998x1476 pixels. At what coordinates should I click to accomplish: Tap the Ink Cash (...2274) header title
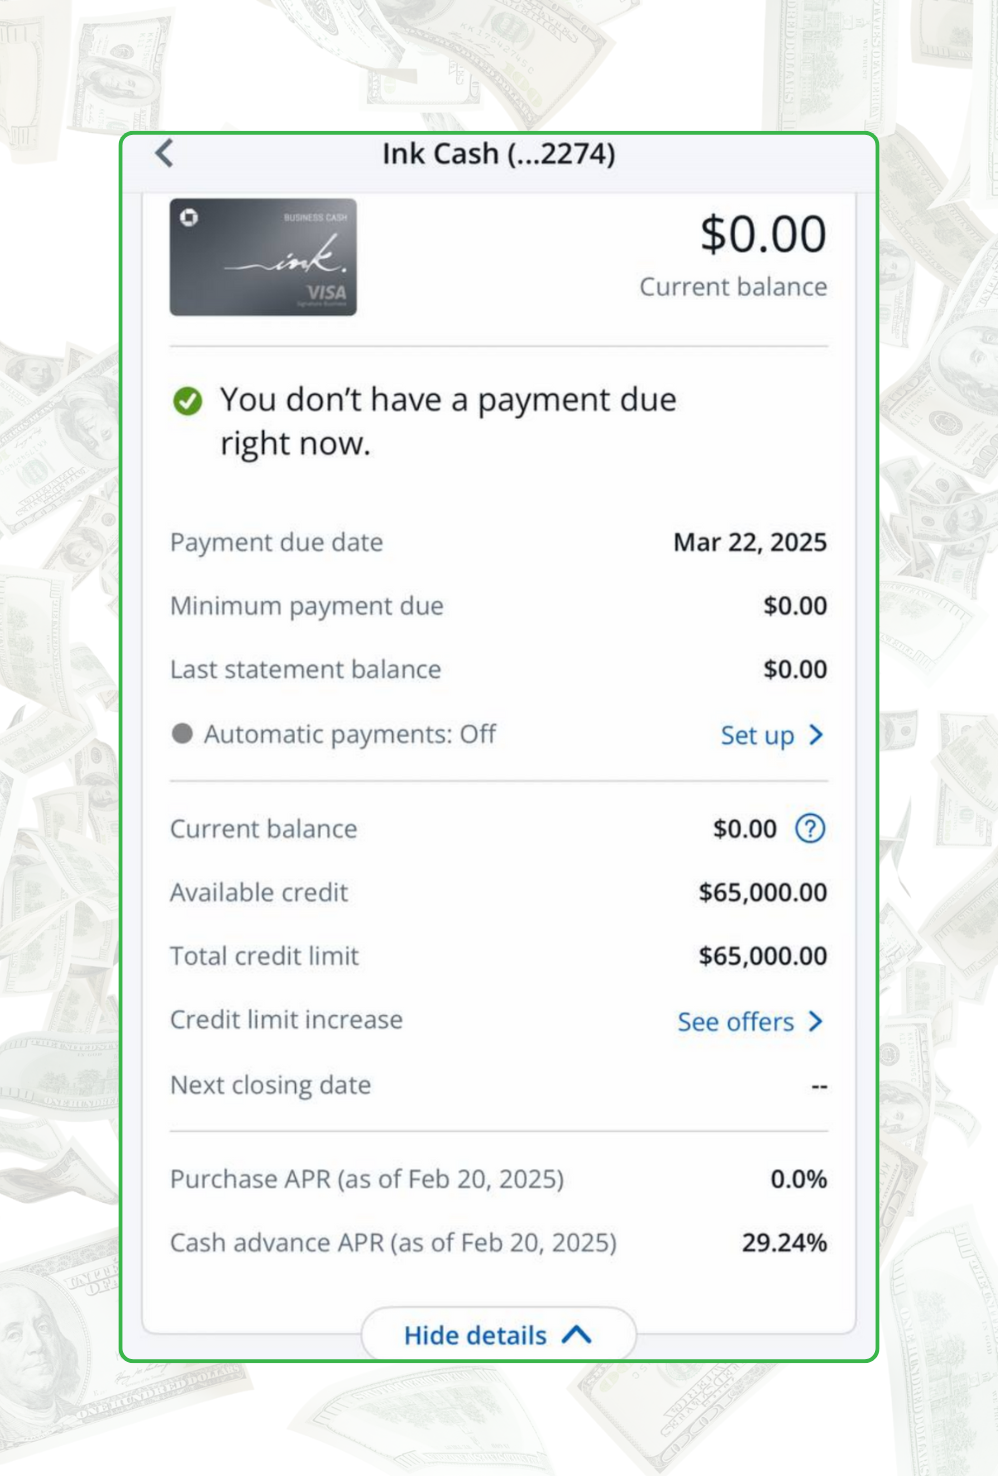point(499,154)
